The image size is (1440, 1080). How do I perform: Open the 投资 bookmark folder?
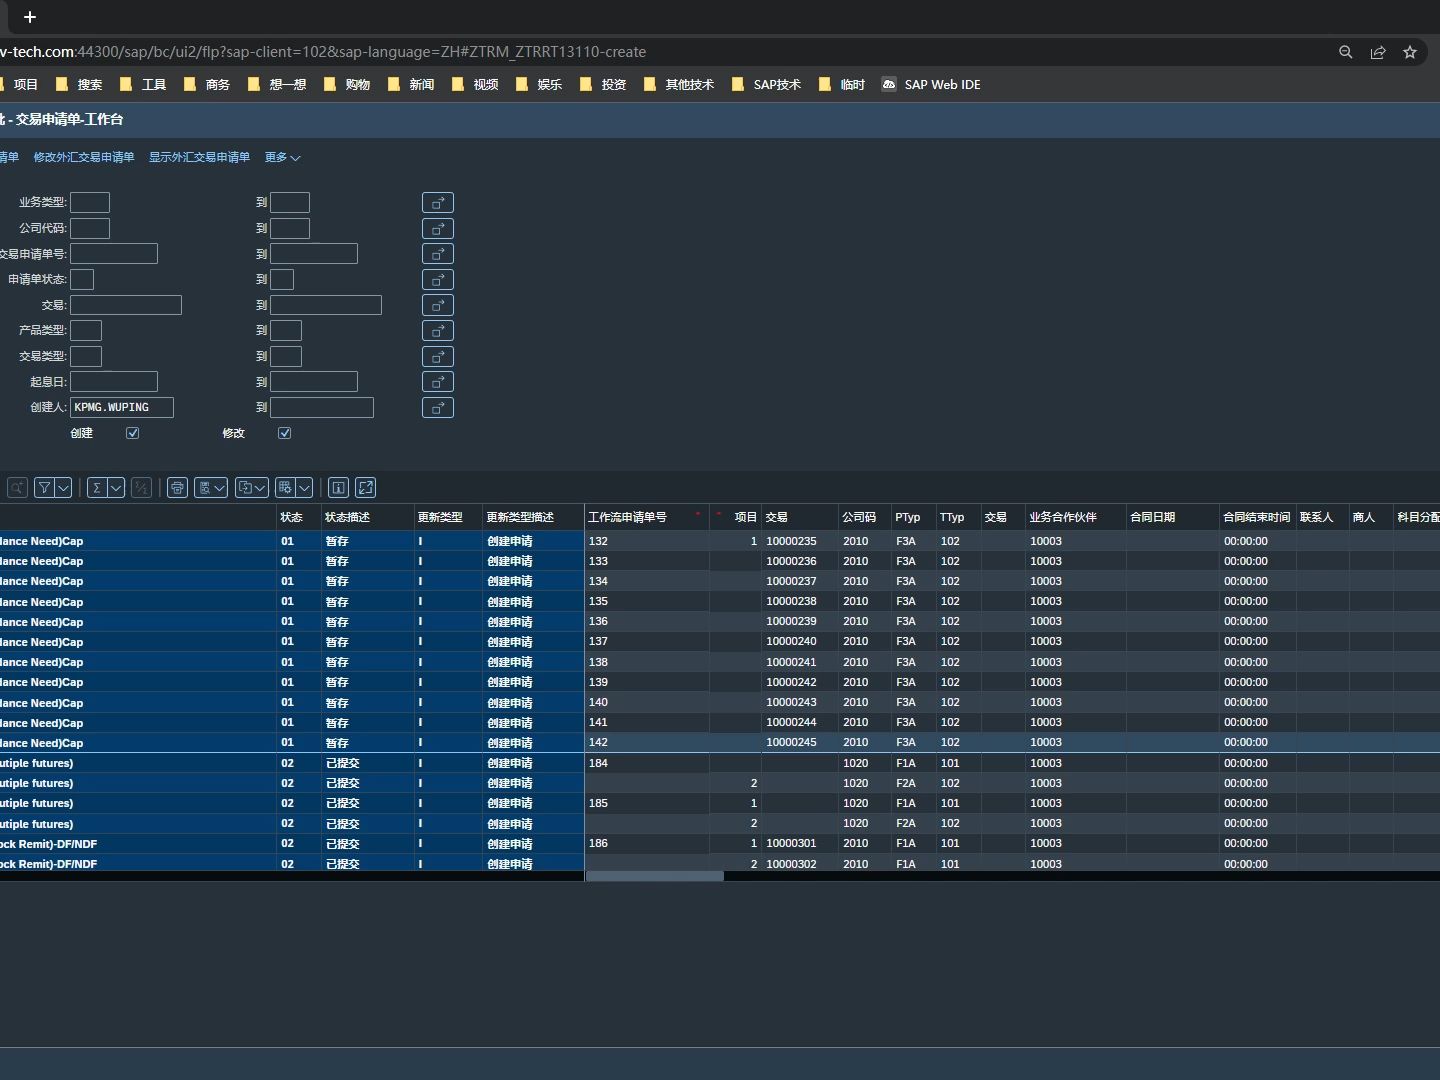pos(603,85)
